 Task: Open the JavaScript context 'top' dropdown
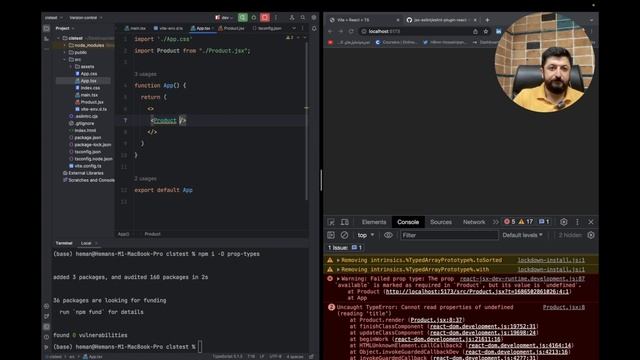click(366, 235)
